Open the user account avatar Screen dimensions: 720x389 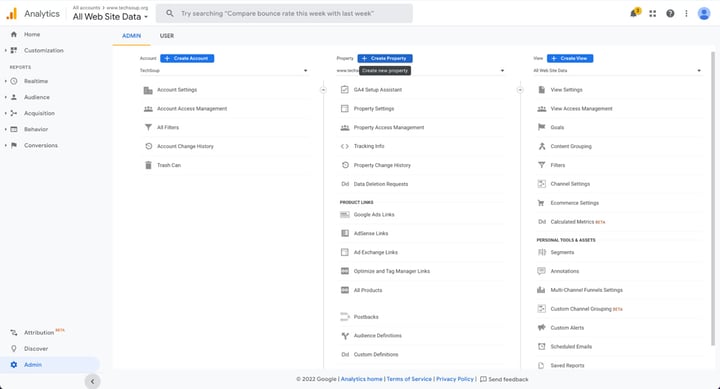(703, 14)
